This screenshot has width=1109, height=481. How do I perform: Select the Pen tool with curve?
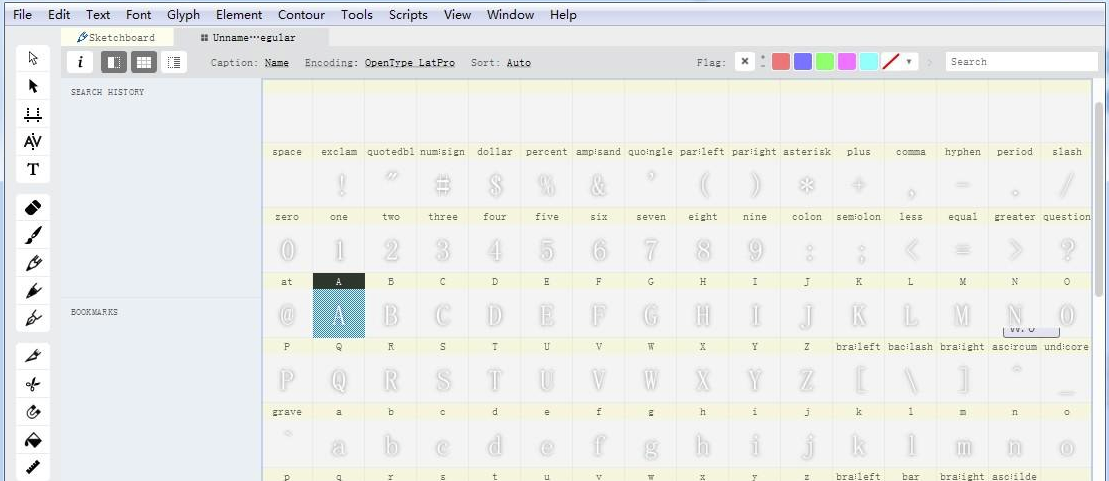point(33,318)
